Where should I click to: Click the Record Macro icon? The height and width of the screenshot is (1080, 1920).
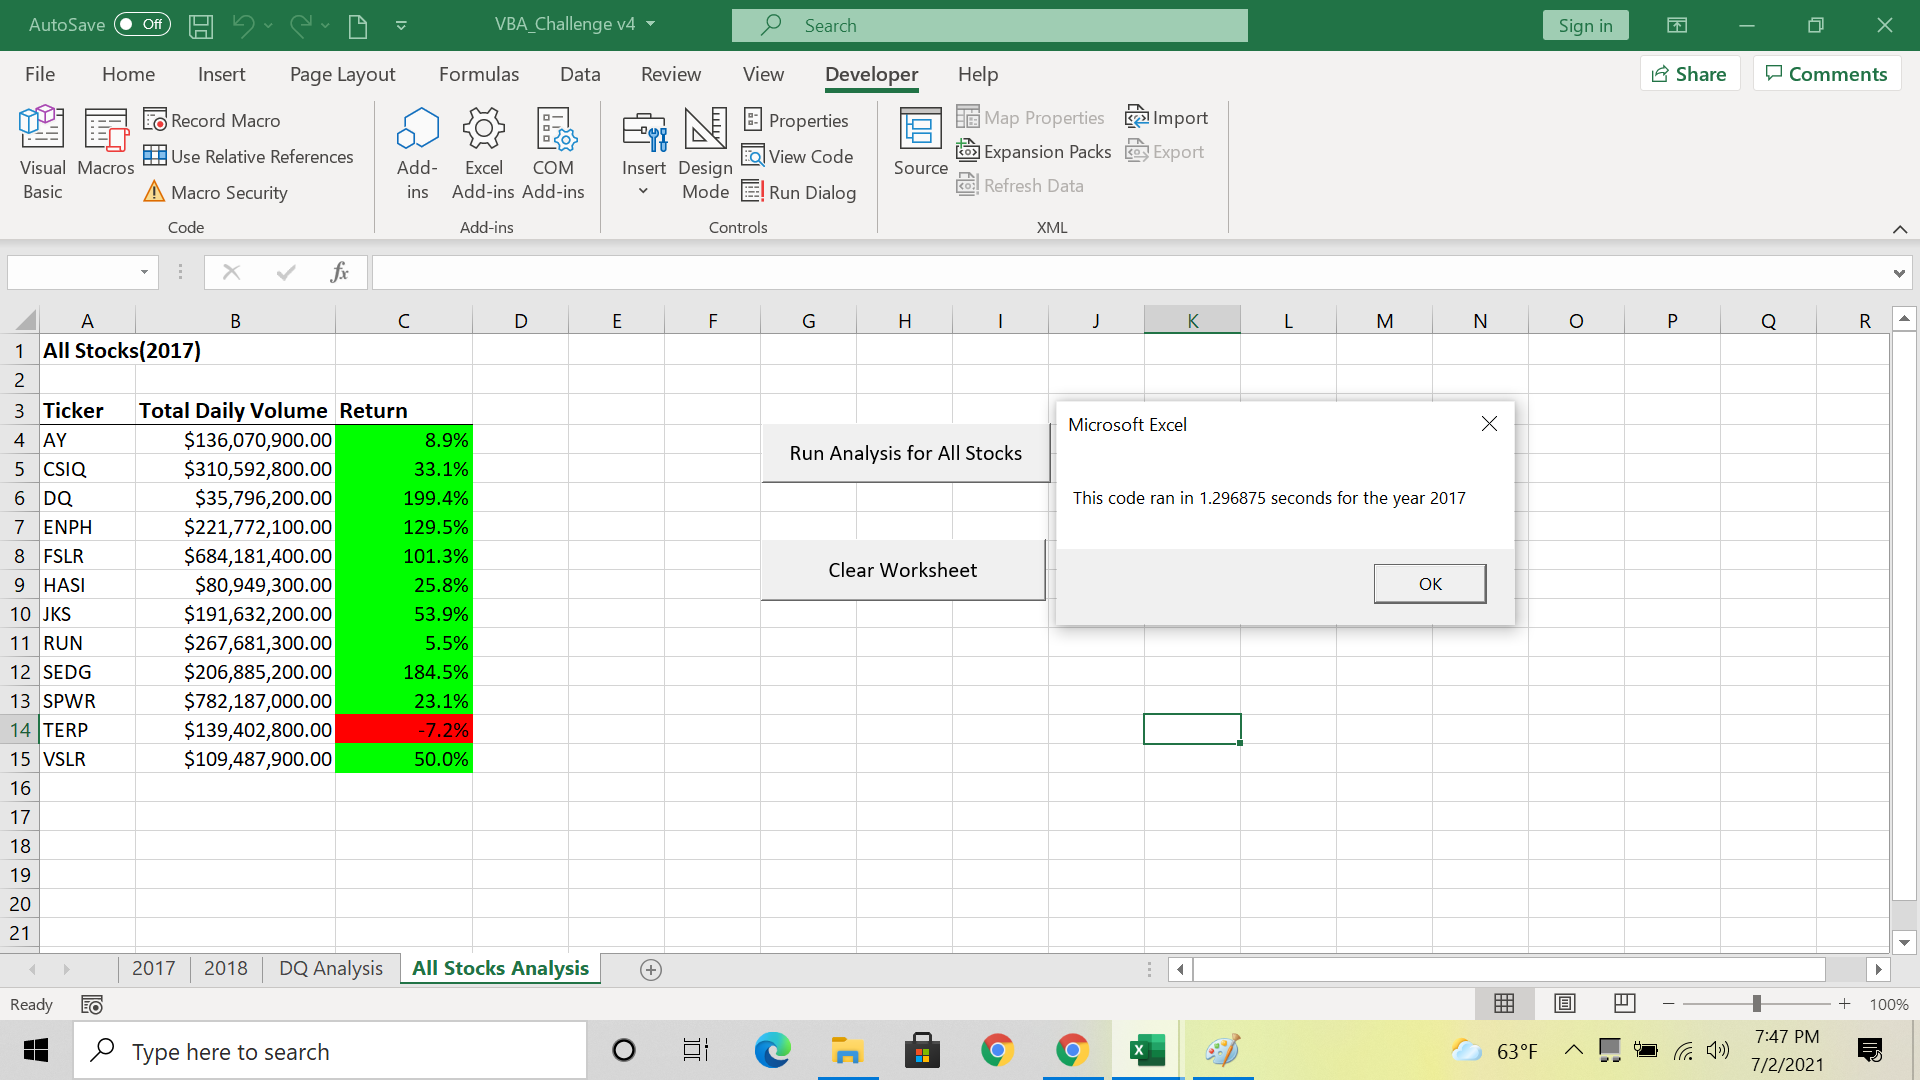pyautogui.click(x=157, y=119)
